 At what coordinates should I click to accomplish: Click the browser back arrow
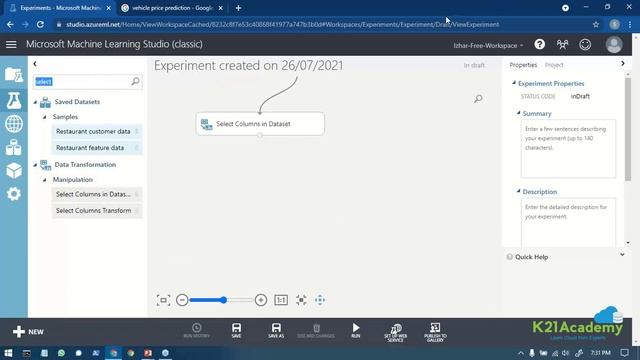pos(10,24)
